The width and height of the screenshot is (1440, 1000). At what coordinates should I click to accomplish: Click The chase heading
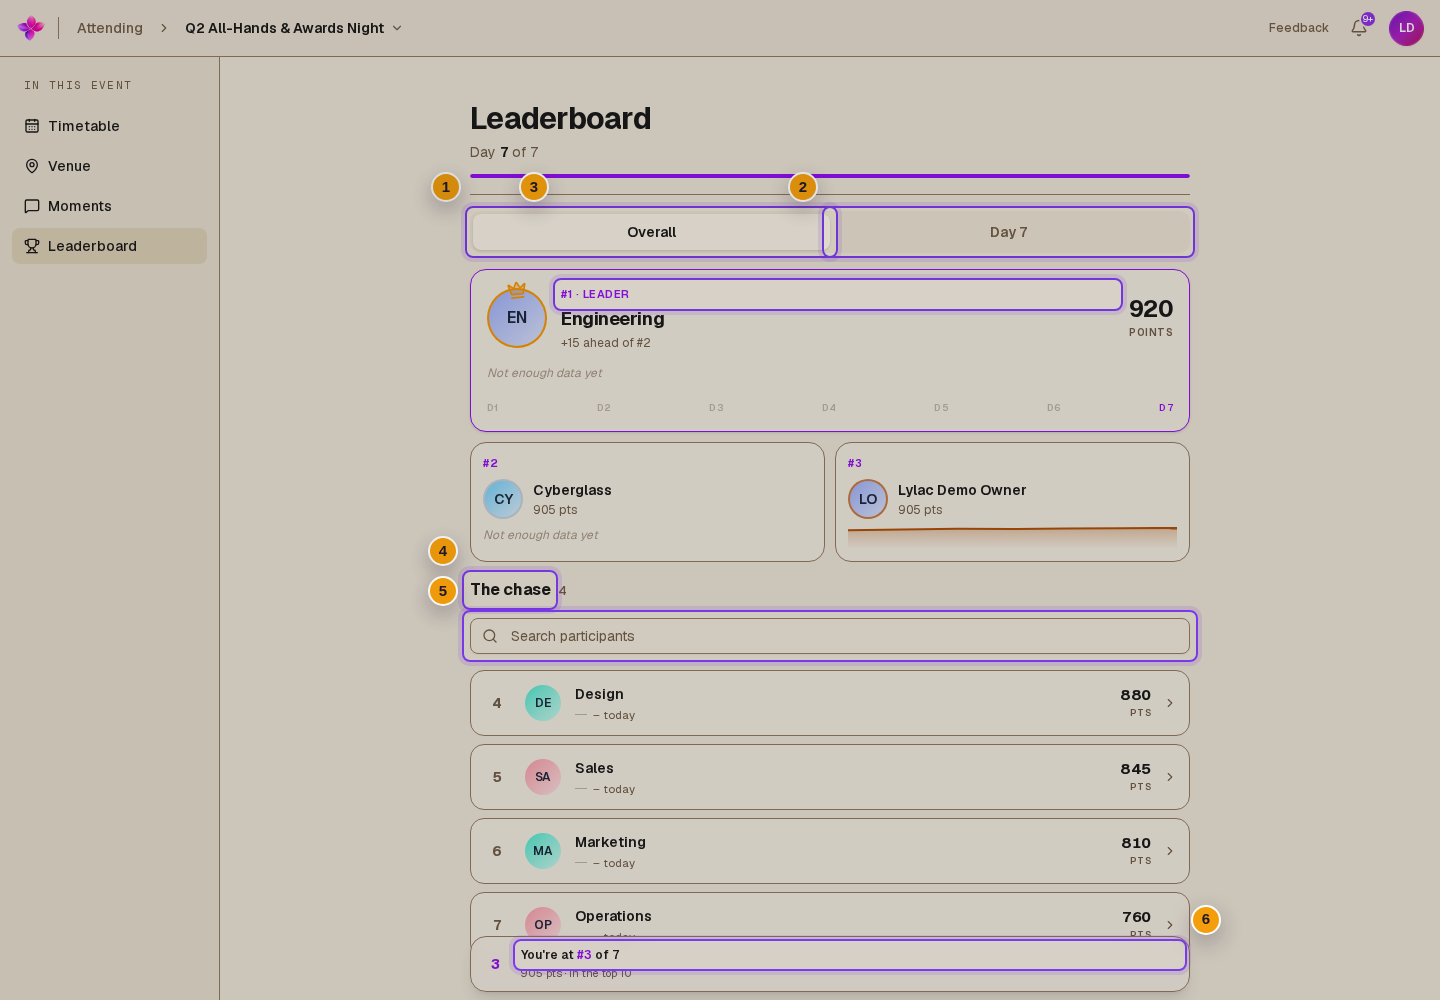tap(510, 590)
